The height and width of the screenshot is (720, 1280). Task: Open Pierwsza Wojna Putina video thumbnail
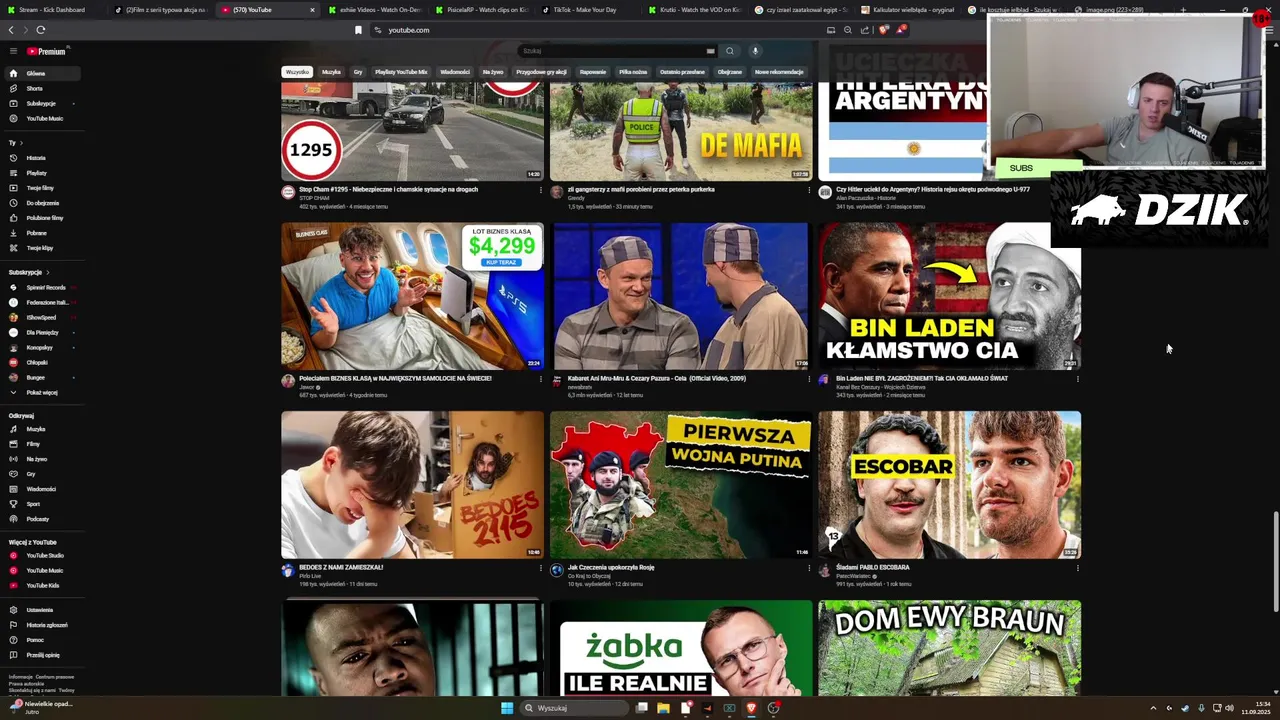tap(681, 485)
